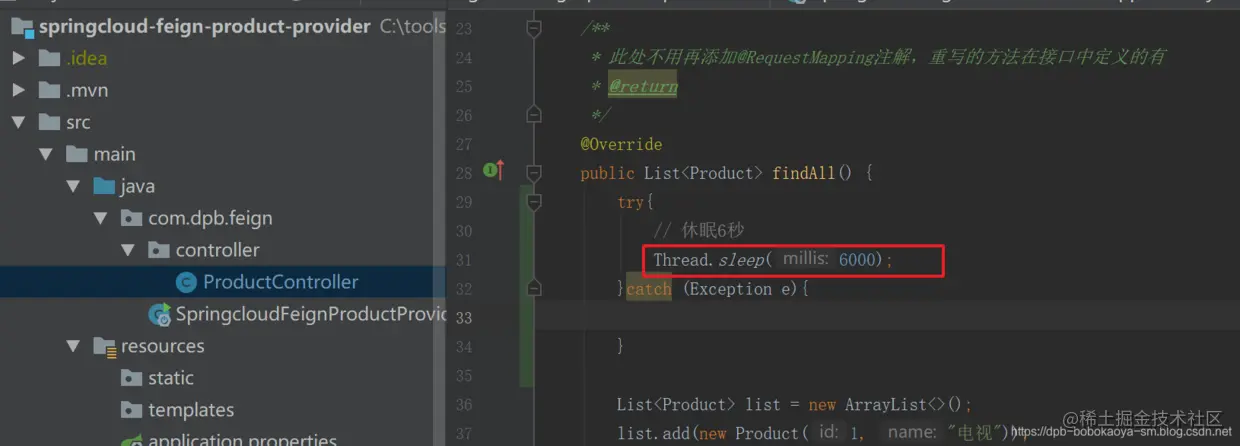
Task: Select the static folder row
Action: click(x=223, y=378)
